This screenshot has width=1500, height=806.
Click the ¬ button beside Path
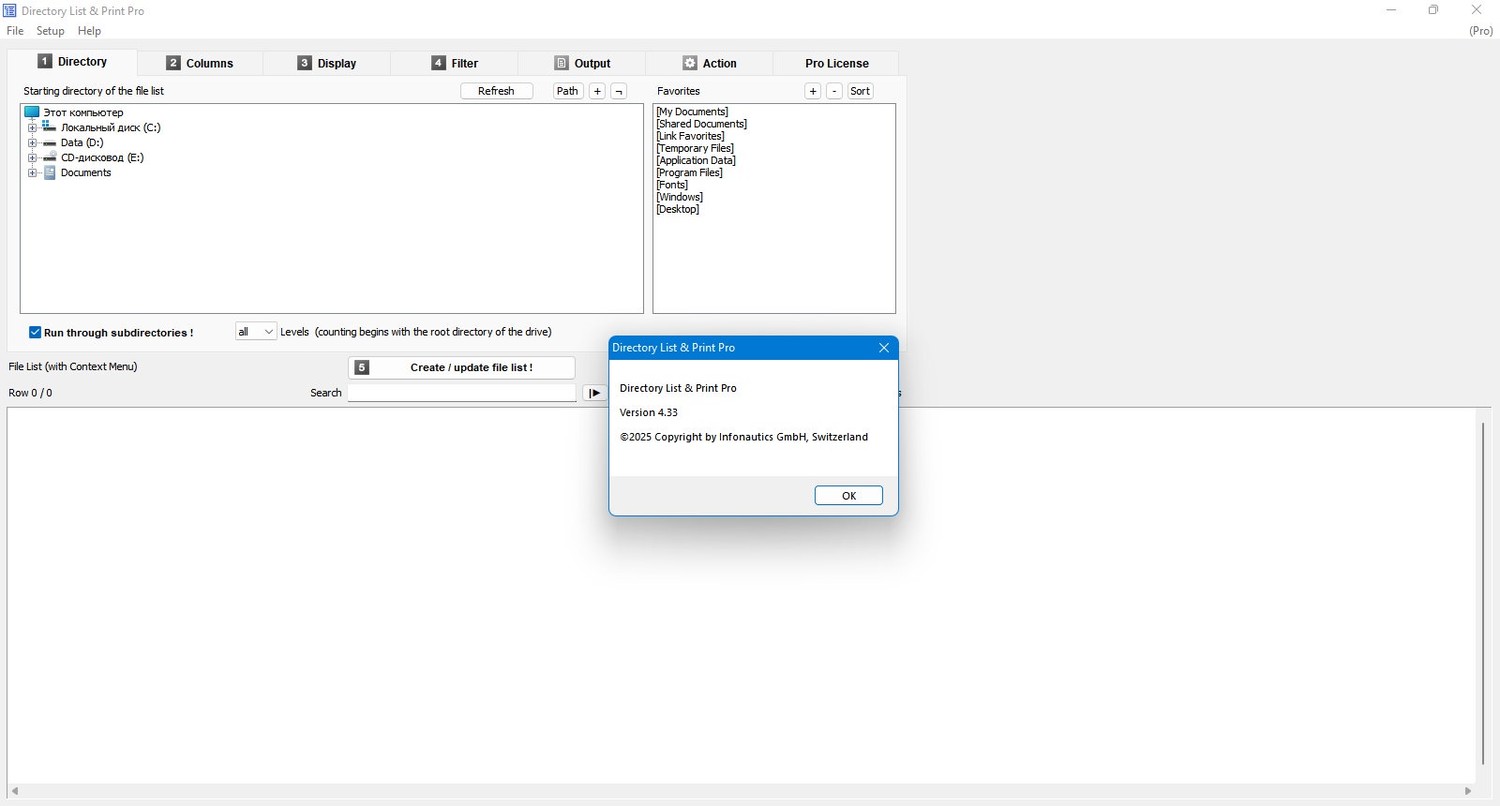coord(619,91)
